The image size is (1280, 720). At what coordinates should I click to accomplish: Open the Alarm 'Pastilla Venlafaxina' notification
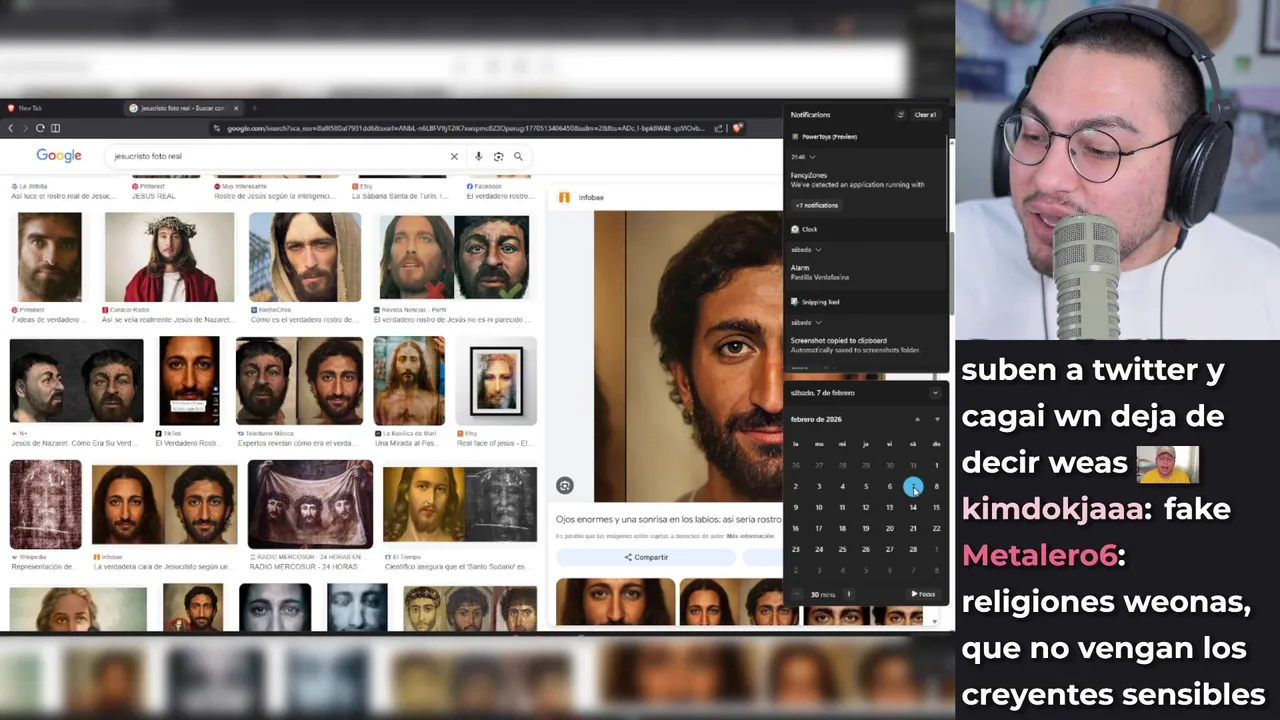pyautogui.click(x=819, y=272)
